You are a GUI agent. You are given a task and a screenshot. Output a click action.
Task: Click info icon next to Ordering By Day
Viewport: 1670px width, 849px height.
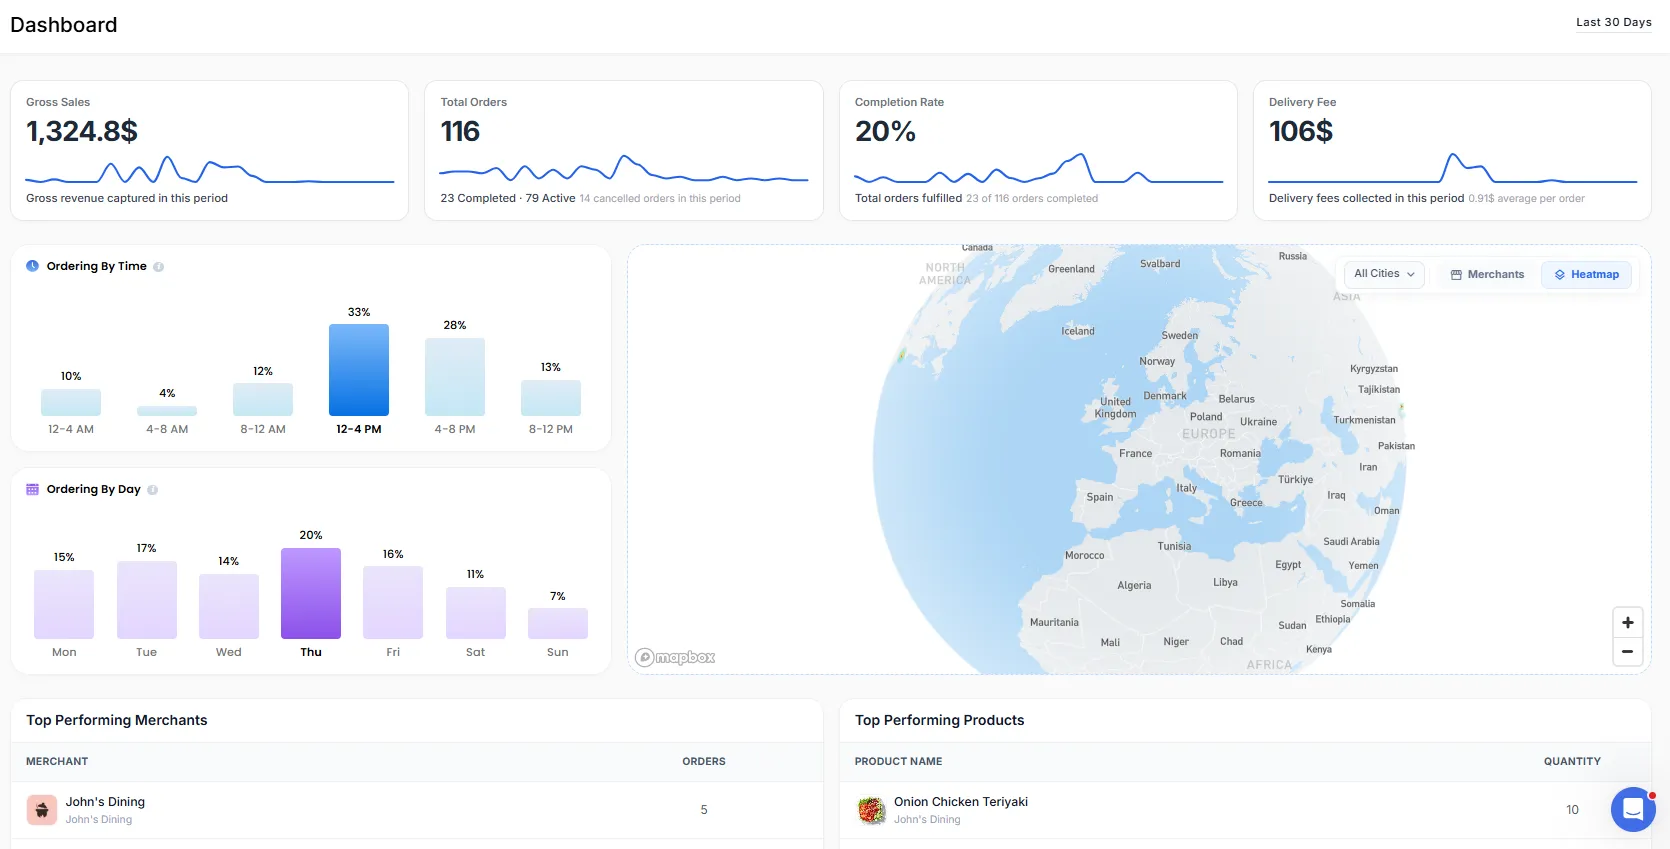[153, 490]
